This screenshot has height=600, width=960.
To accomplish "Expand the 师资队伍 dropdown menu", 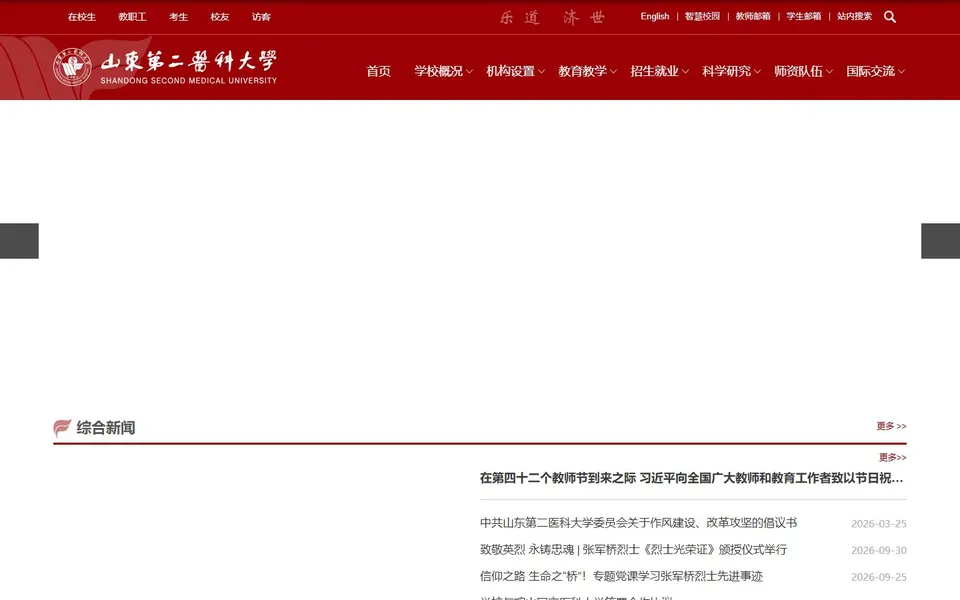I will click(803, 71).
